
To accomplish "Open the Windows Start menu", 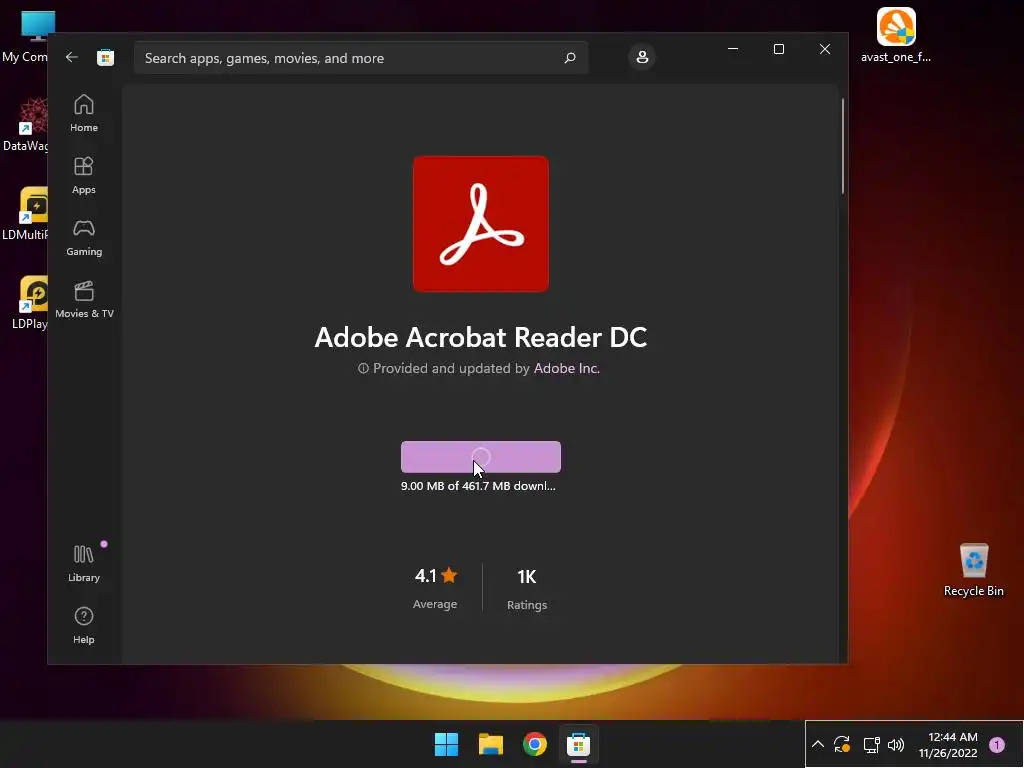I will 447,744.
